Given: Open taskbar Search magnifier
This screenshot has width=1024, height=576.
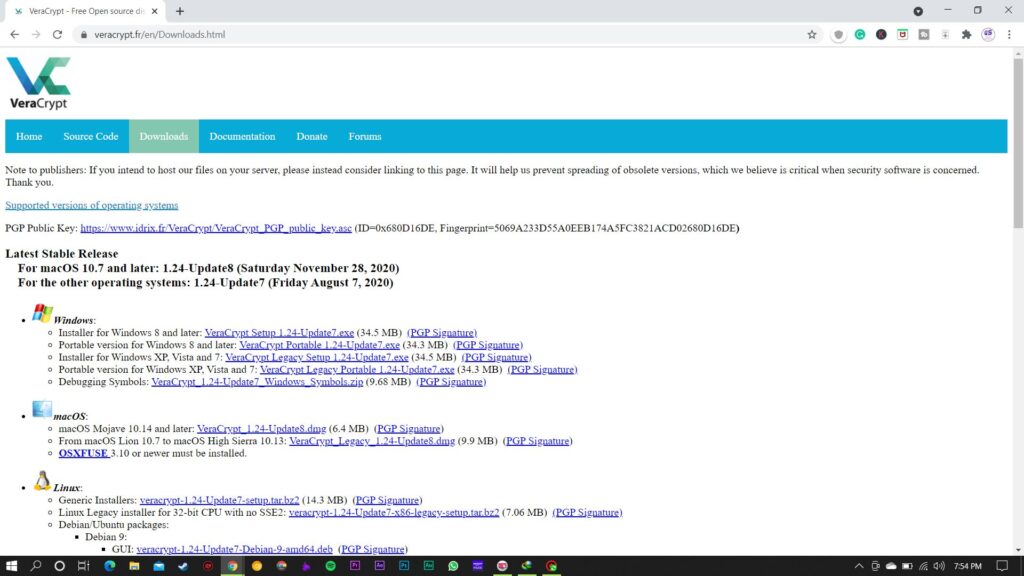Looking at the screenshot, I should coord(36,566).
